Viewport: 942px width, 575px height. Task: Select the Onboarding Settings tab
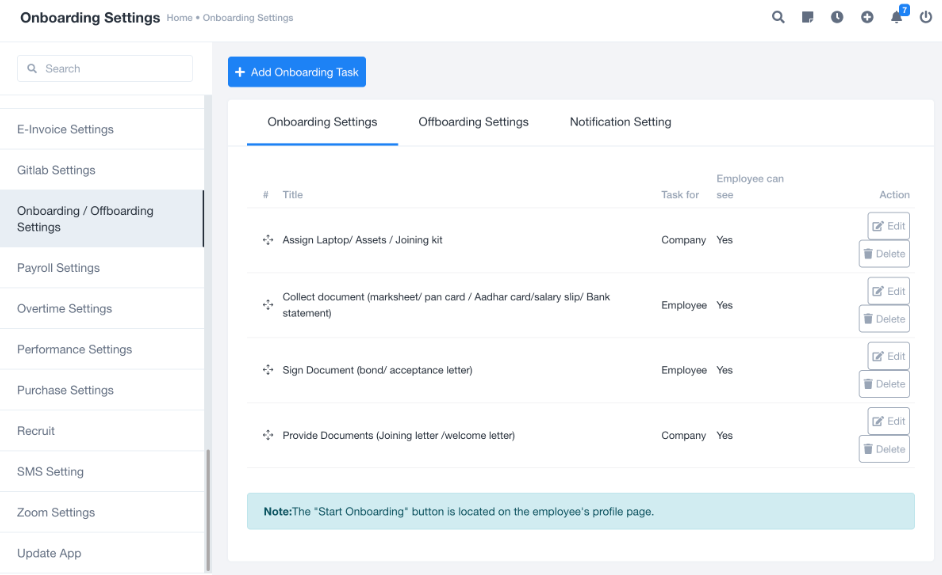[x=322, y=122]
